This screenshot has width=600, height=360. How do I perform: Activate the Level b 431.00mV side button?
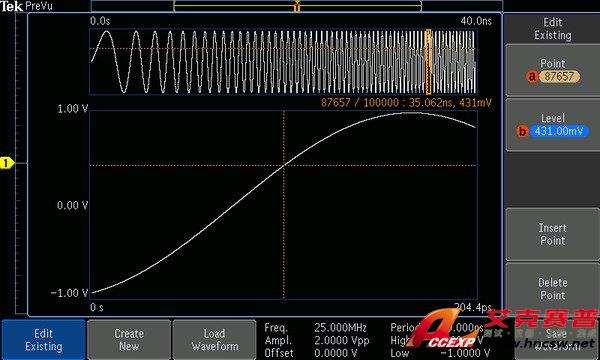(x=553, y=125)
